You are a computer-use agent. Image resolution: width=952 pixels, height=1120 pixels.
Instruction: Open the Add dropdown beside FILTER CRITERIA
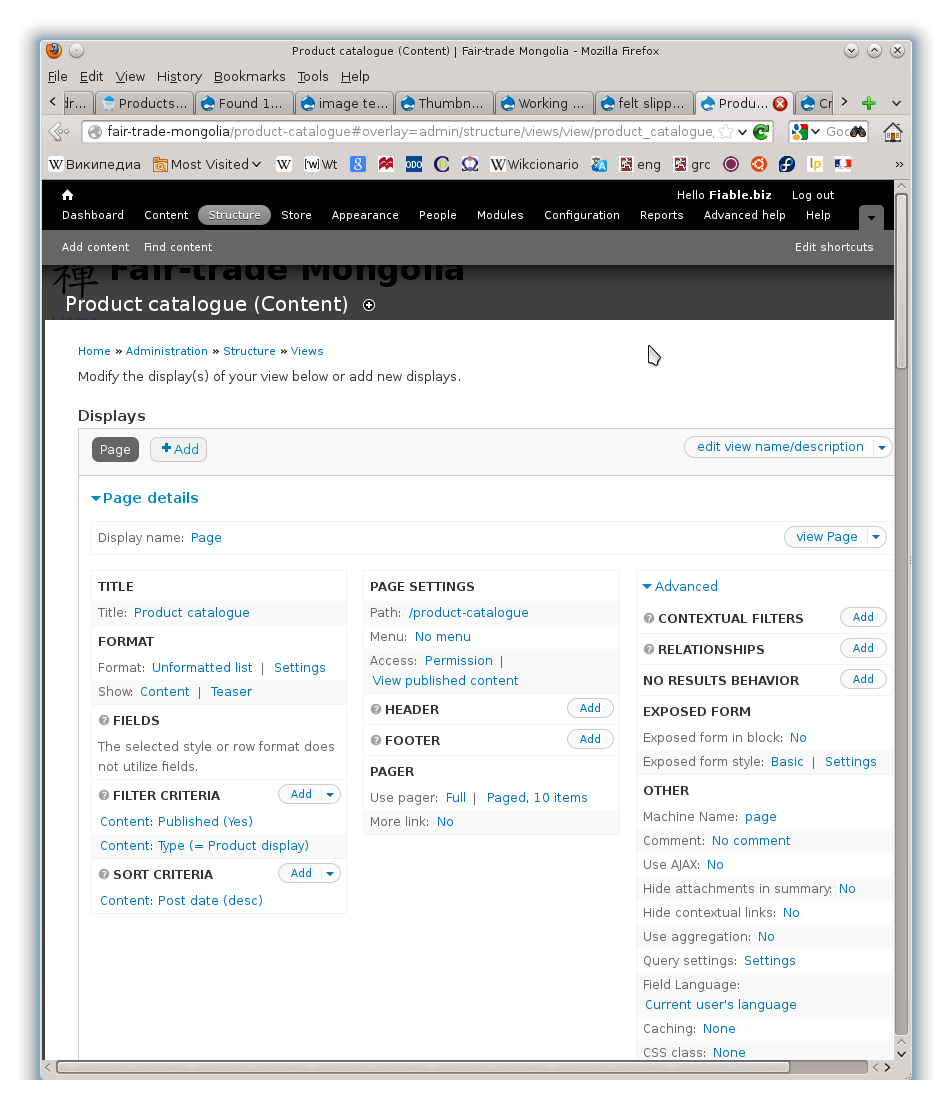(x=330, y=793)
